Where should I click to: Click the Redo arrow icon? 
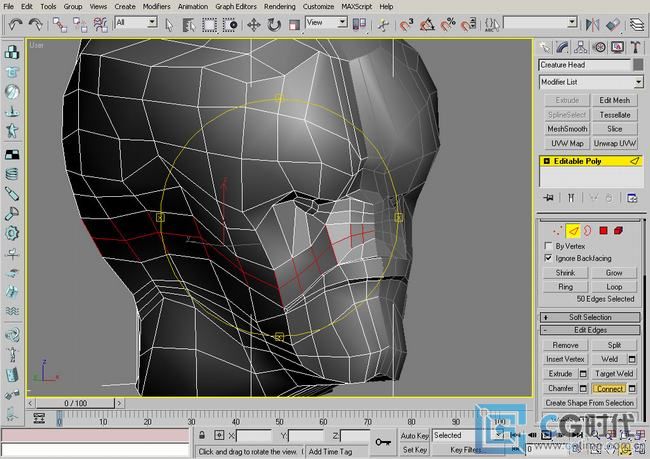pyautogui.click(x=36, y=24)
